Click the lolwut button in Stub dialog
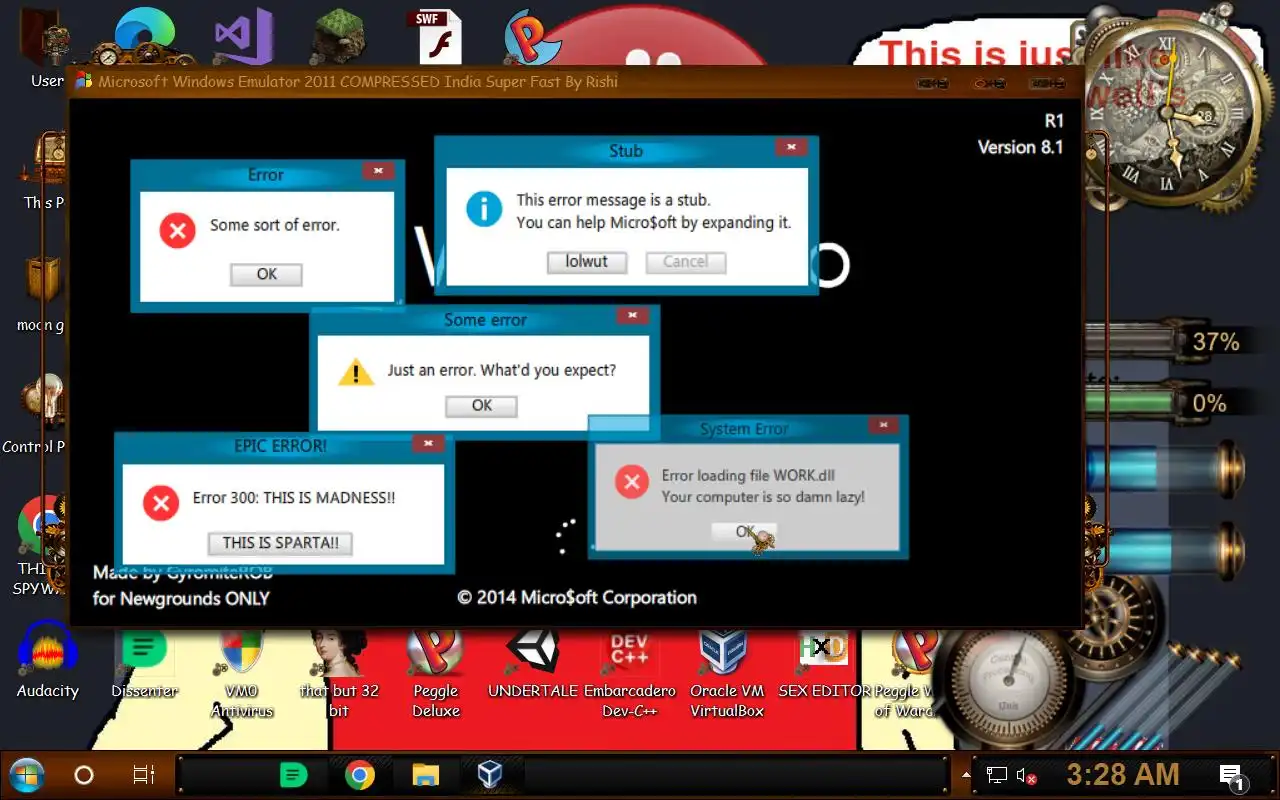Image resolution: width=1280 pixels, height=800 pixels. click(587, 262)
